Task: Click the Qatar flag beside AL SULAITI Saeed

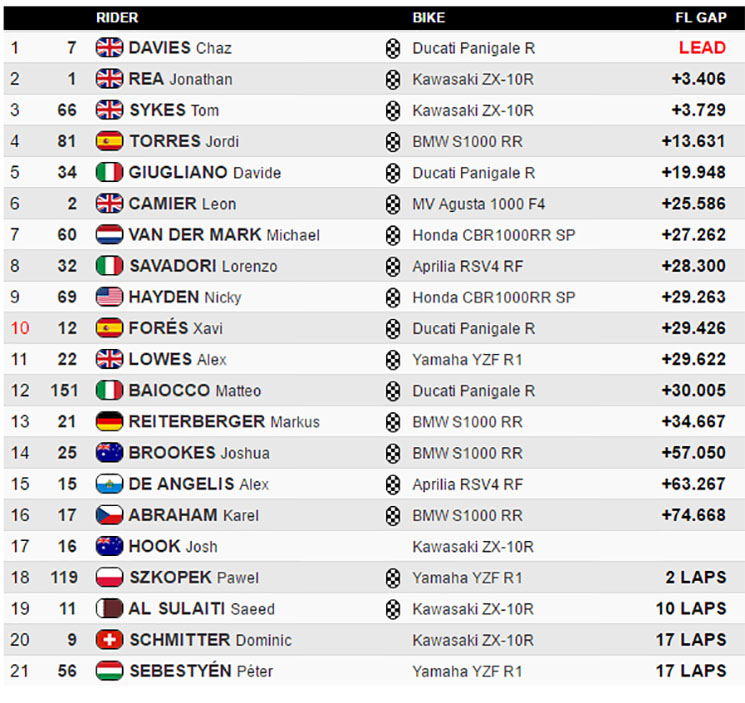Action: click(x=109, y=608)
